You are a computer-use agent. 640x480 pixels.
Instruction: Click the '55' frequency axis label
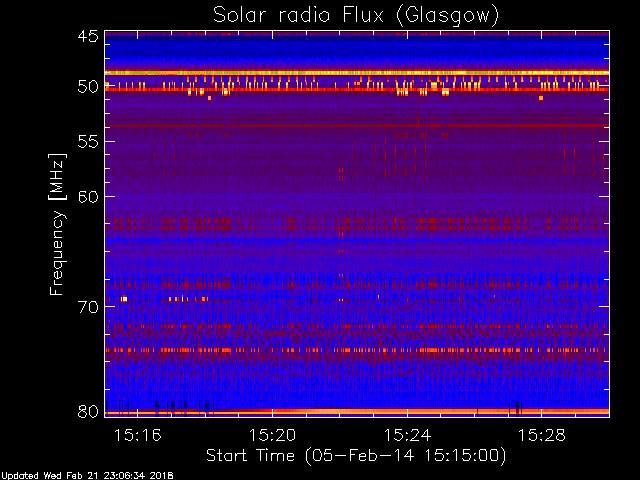click(88, 142)
